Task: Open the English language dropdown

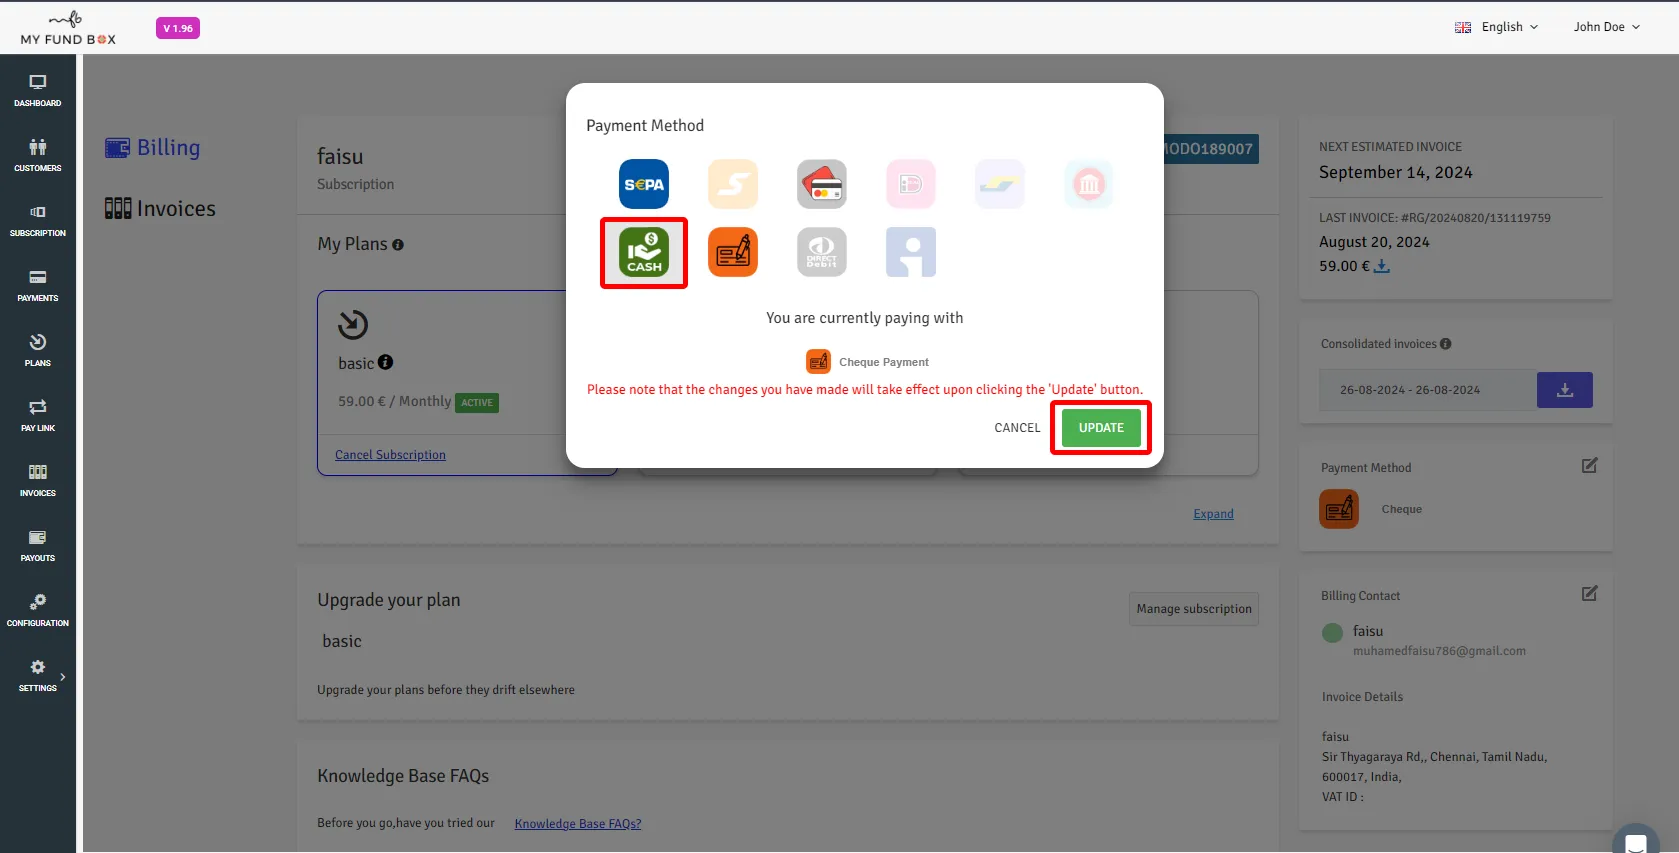Action: coord(1497,27)
